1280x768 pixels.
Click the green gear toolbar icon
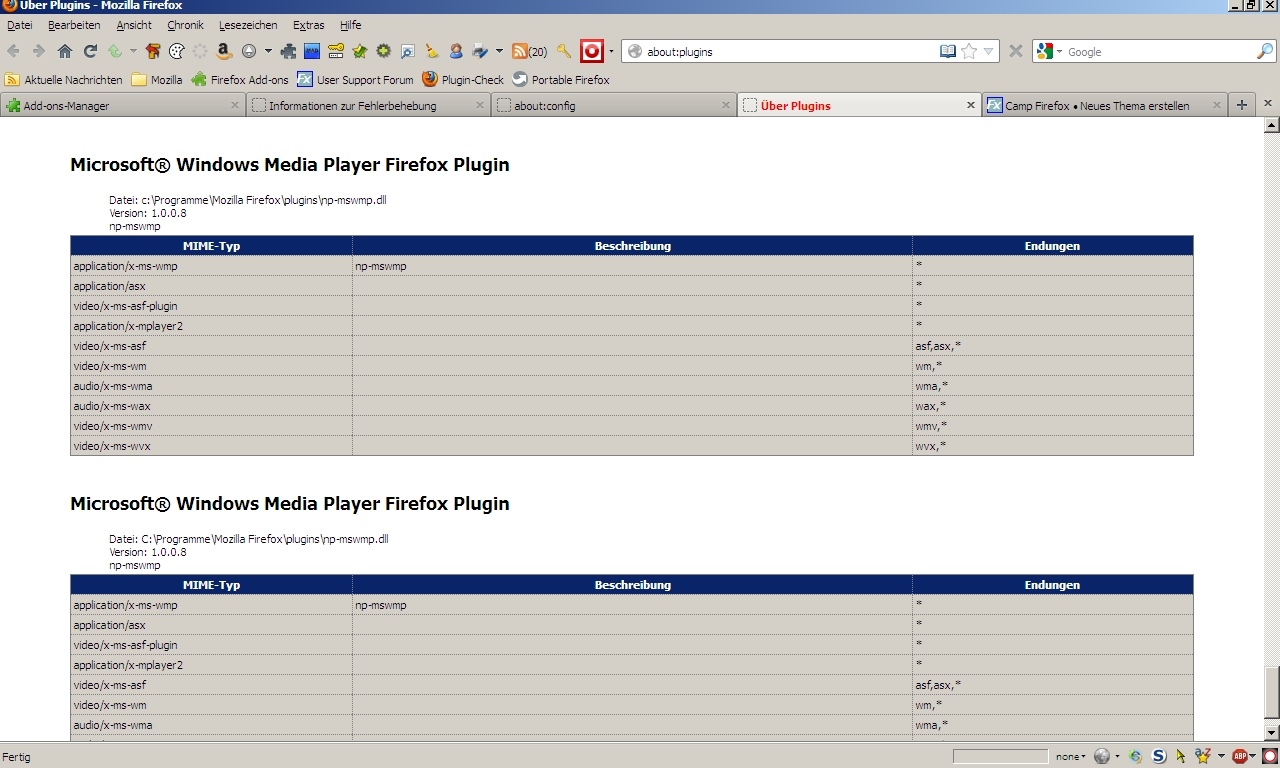click(x=383, y=51)
